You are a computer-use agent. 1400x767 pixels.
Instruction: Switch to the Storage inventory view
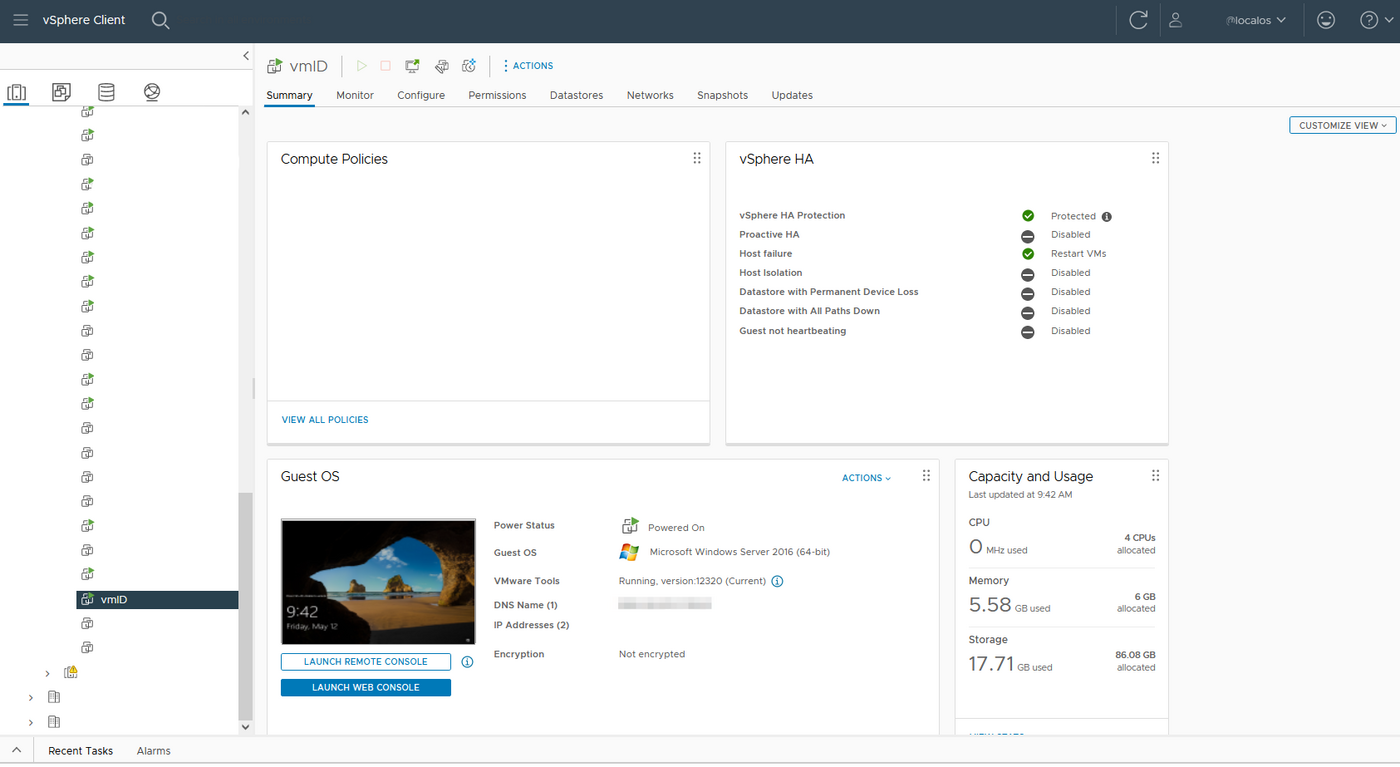(106, 91)
